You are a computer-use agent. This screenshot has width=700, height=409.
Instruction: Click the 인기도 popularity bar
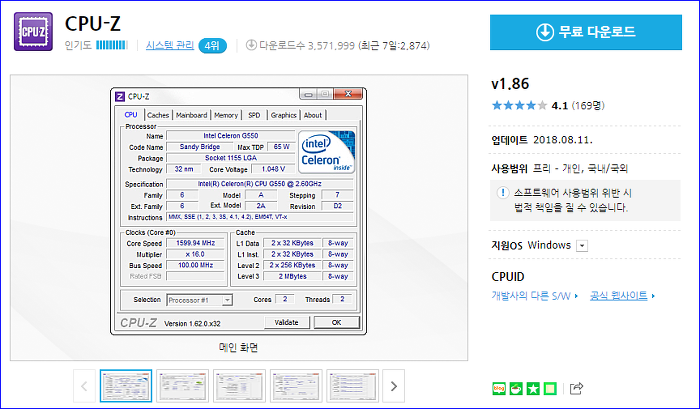pyautogui.click(x=112, y=45)
